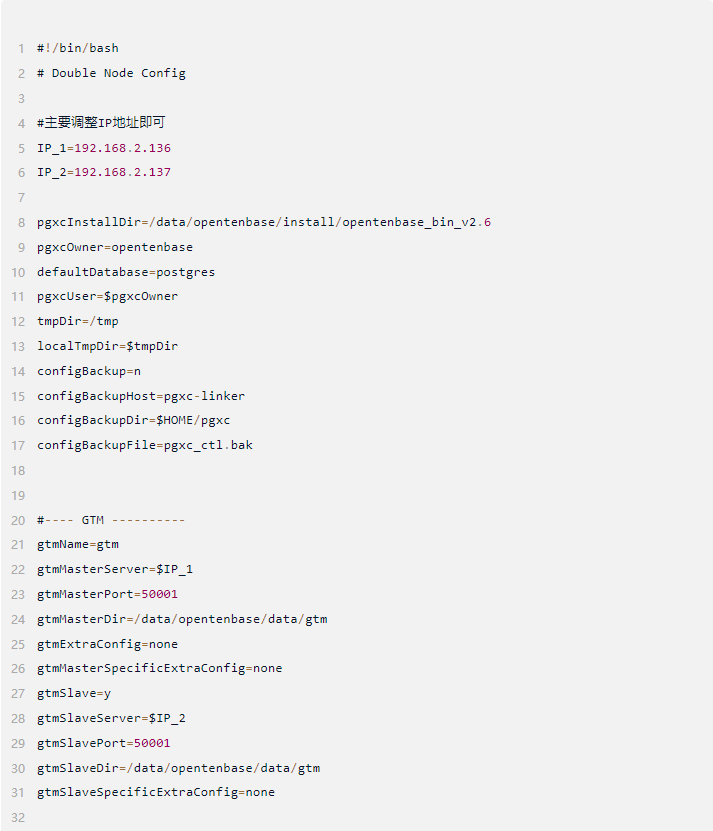Click the pgxcOwner=opentenbase line
The height and width of the screenshot is (831, 713).
115,247
